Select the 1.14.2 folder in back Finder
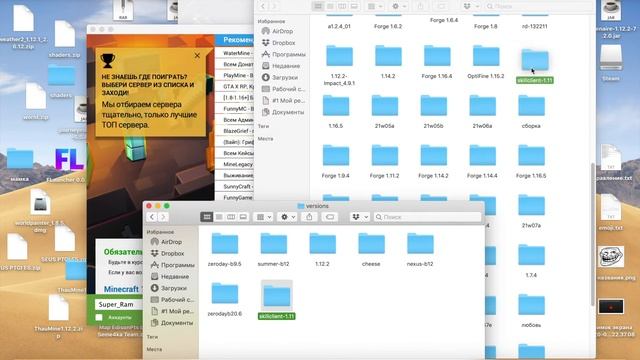This screenshot has width=640, height=360. [x=388, y=62]
